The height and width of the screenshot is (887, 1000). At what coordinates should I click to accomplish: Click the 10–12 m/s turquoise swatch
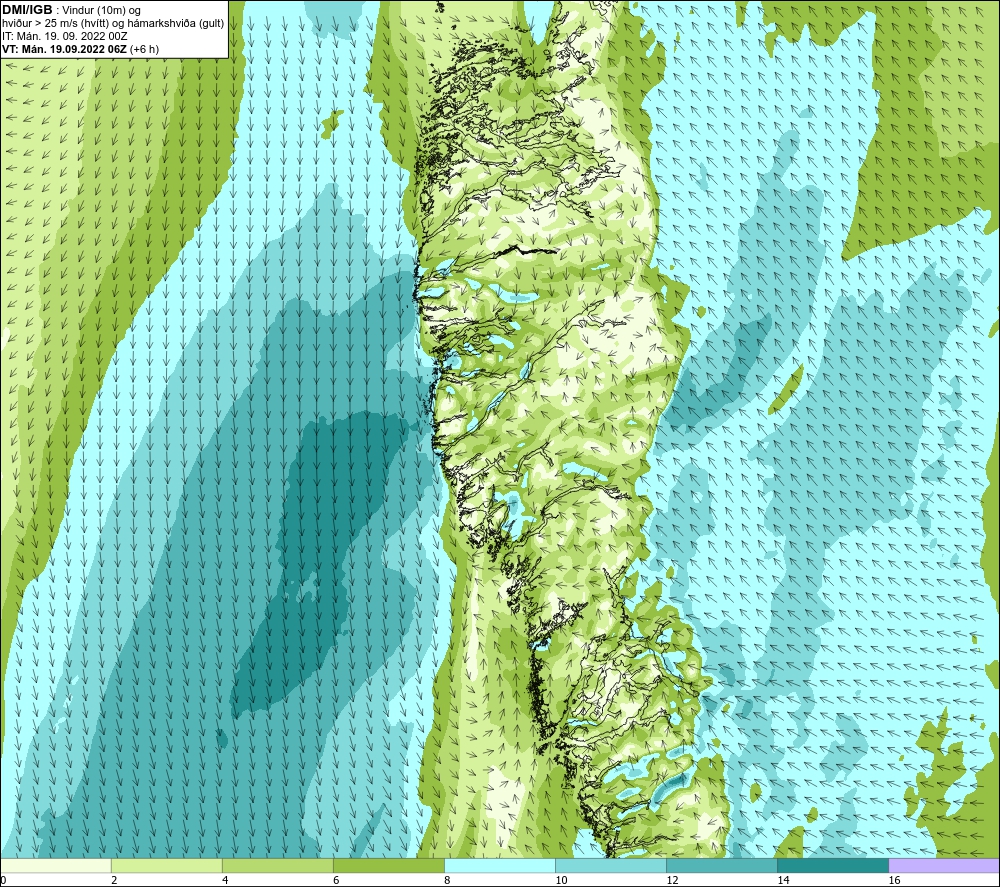[x=611, y=865]
